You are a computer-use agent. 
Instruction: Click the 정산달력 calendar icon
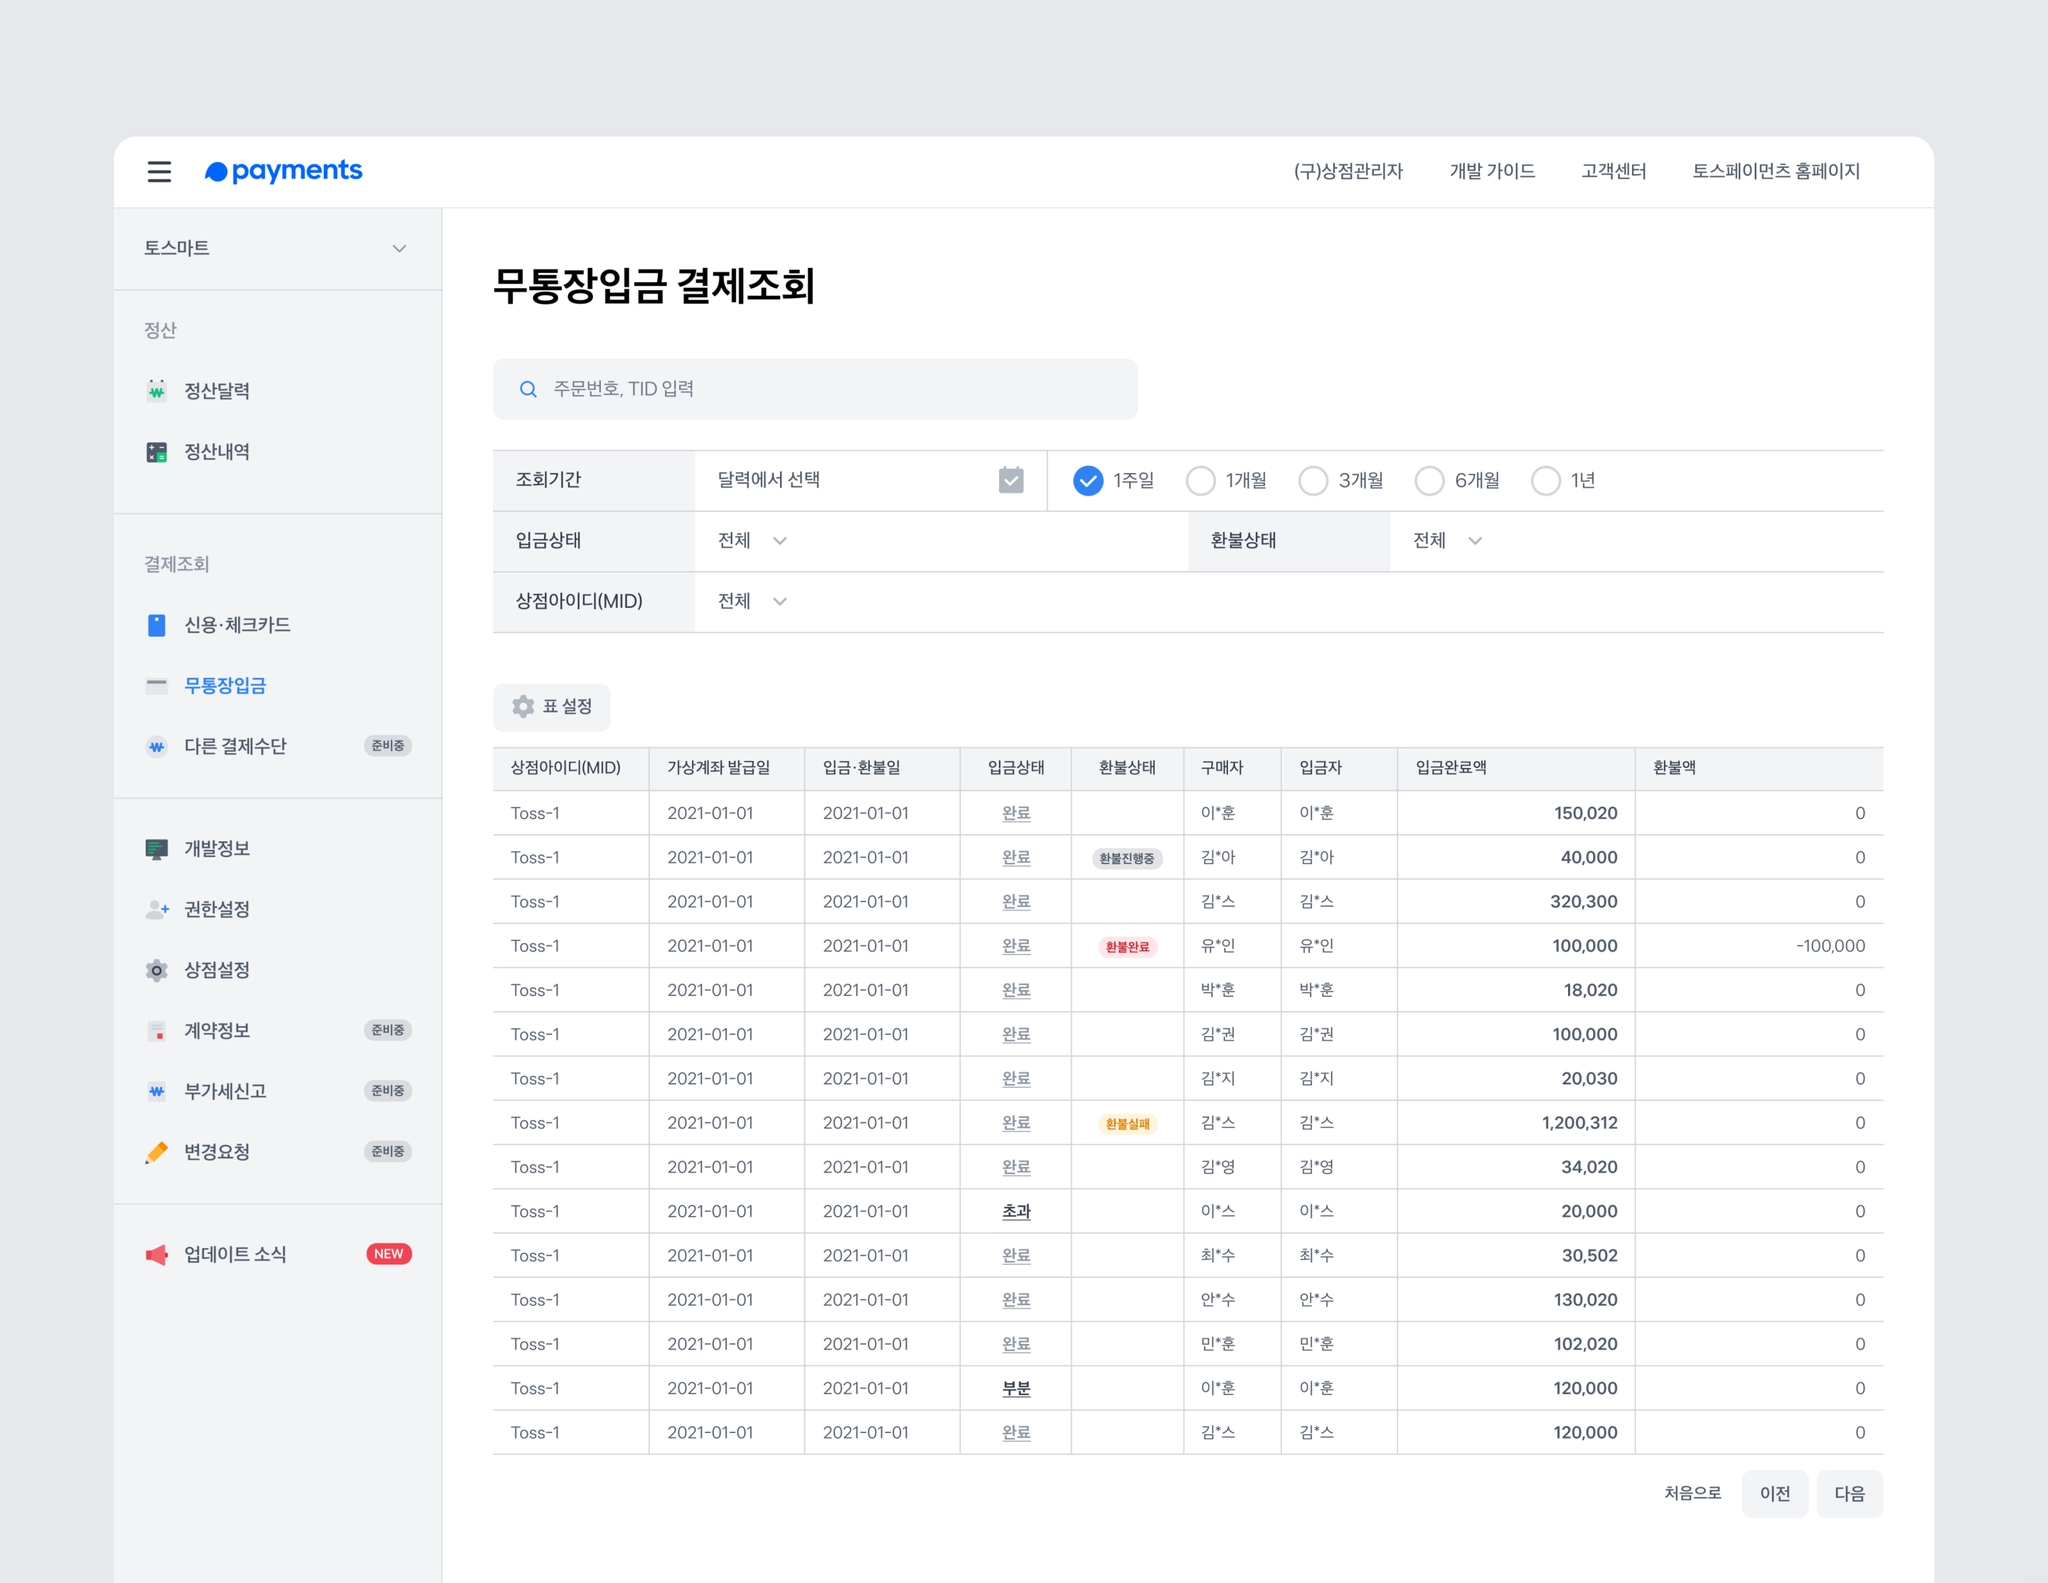[157, 390]
